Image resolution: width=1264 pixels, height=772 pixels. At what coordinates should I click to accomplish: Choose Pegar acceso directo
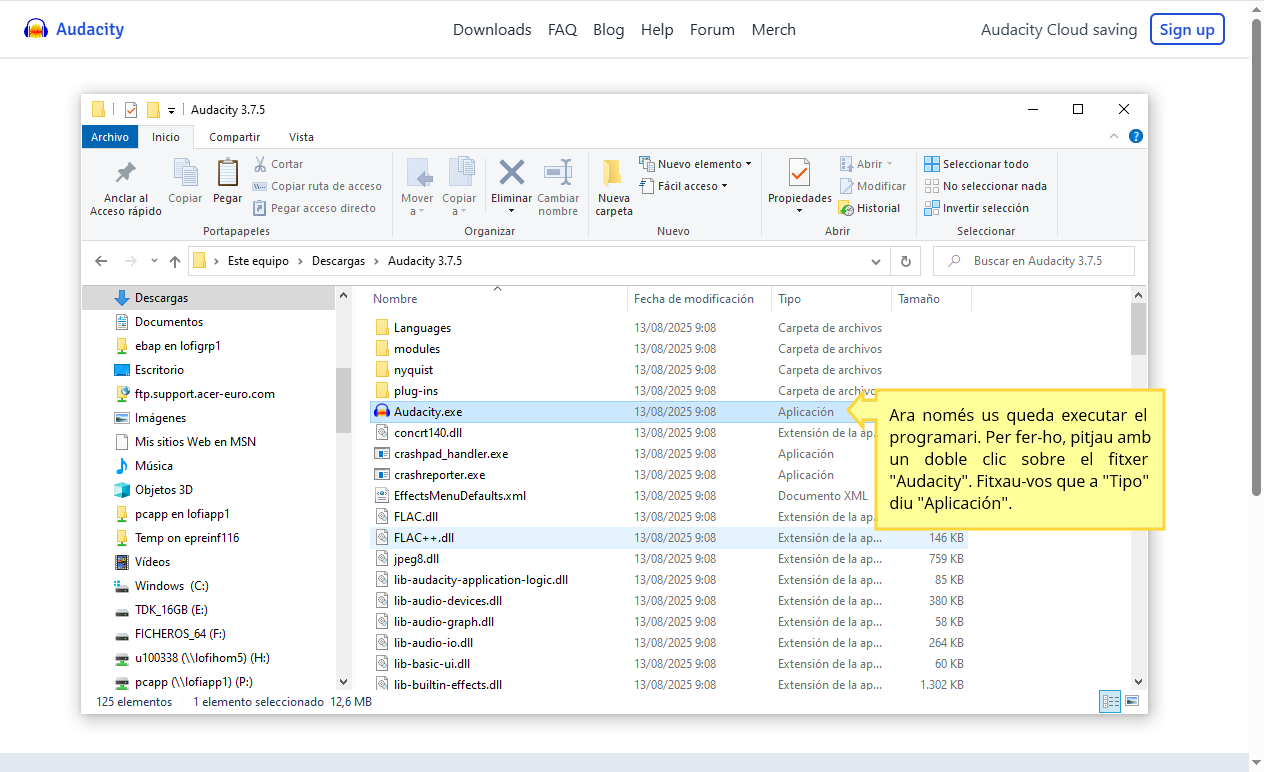click(314, 208)
